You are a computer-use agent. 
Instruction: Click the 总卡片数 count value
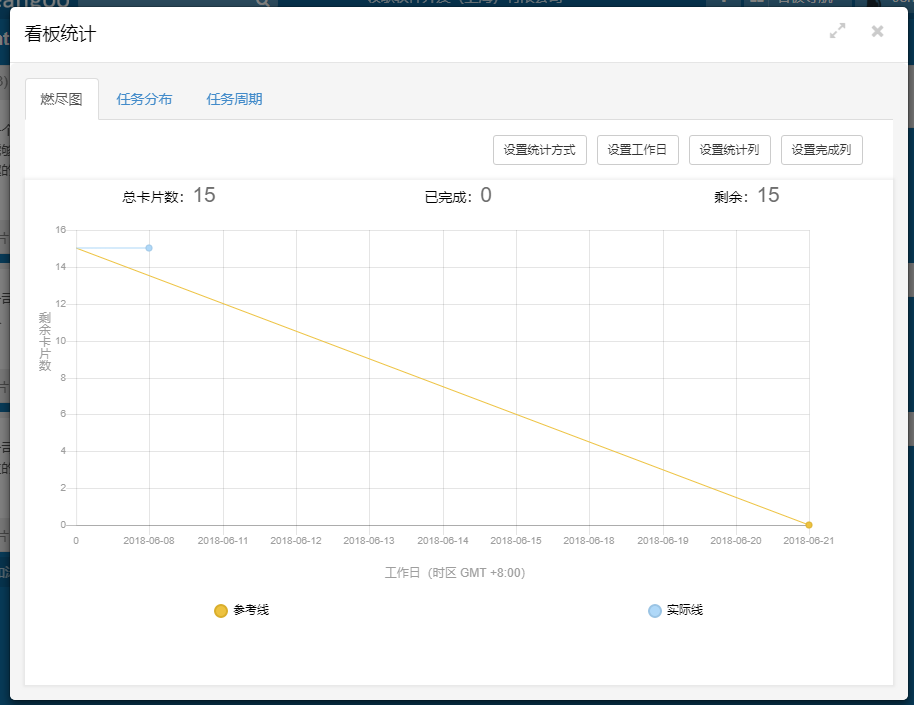(x=204, y=195)
